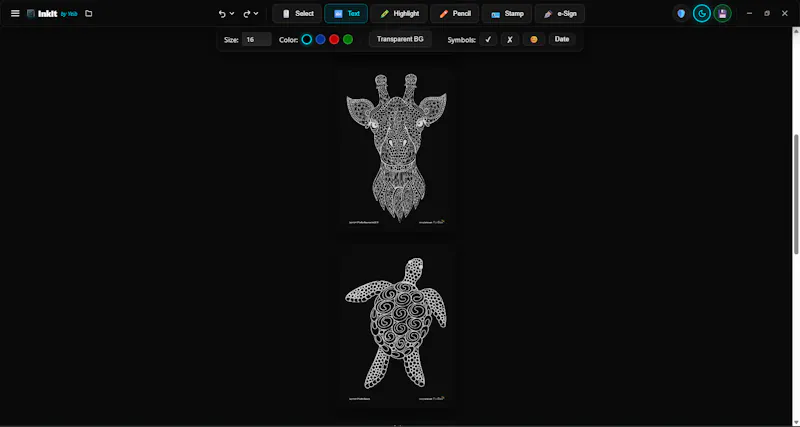Choose the green text color swatch
Viewport: 800px width, 427px height.
[x=348, y=39]
